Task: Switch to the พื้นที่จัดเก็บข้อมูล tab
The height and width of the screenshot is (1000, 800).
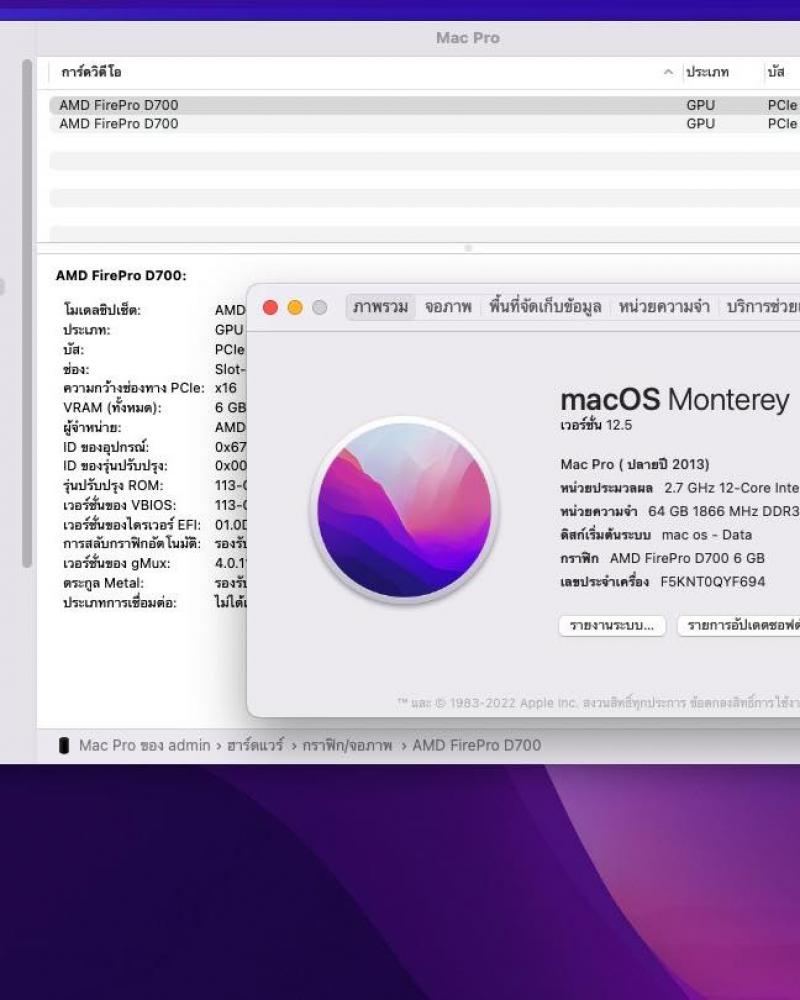Action: coord(545,307)
